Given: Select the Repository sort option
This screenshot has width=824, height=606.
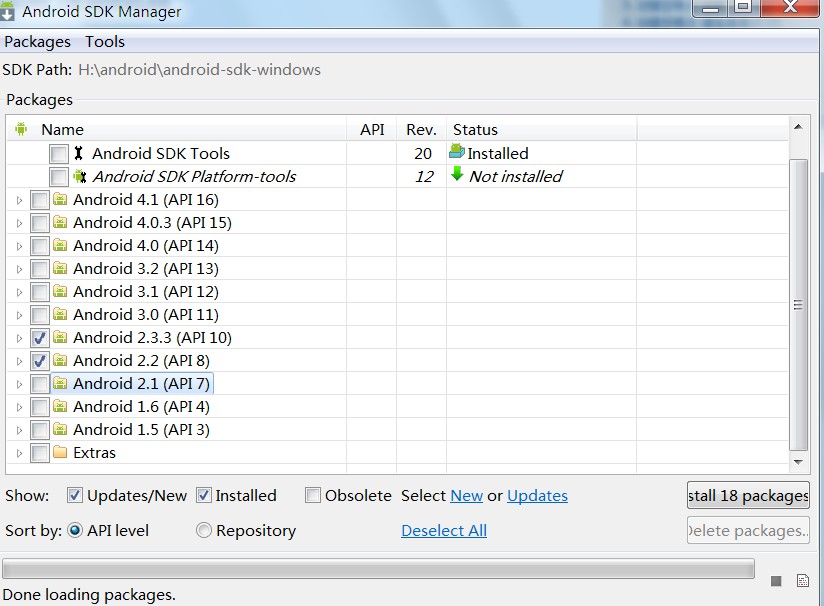Looking at the screenshot, I should point(203,530).
